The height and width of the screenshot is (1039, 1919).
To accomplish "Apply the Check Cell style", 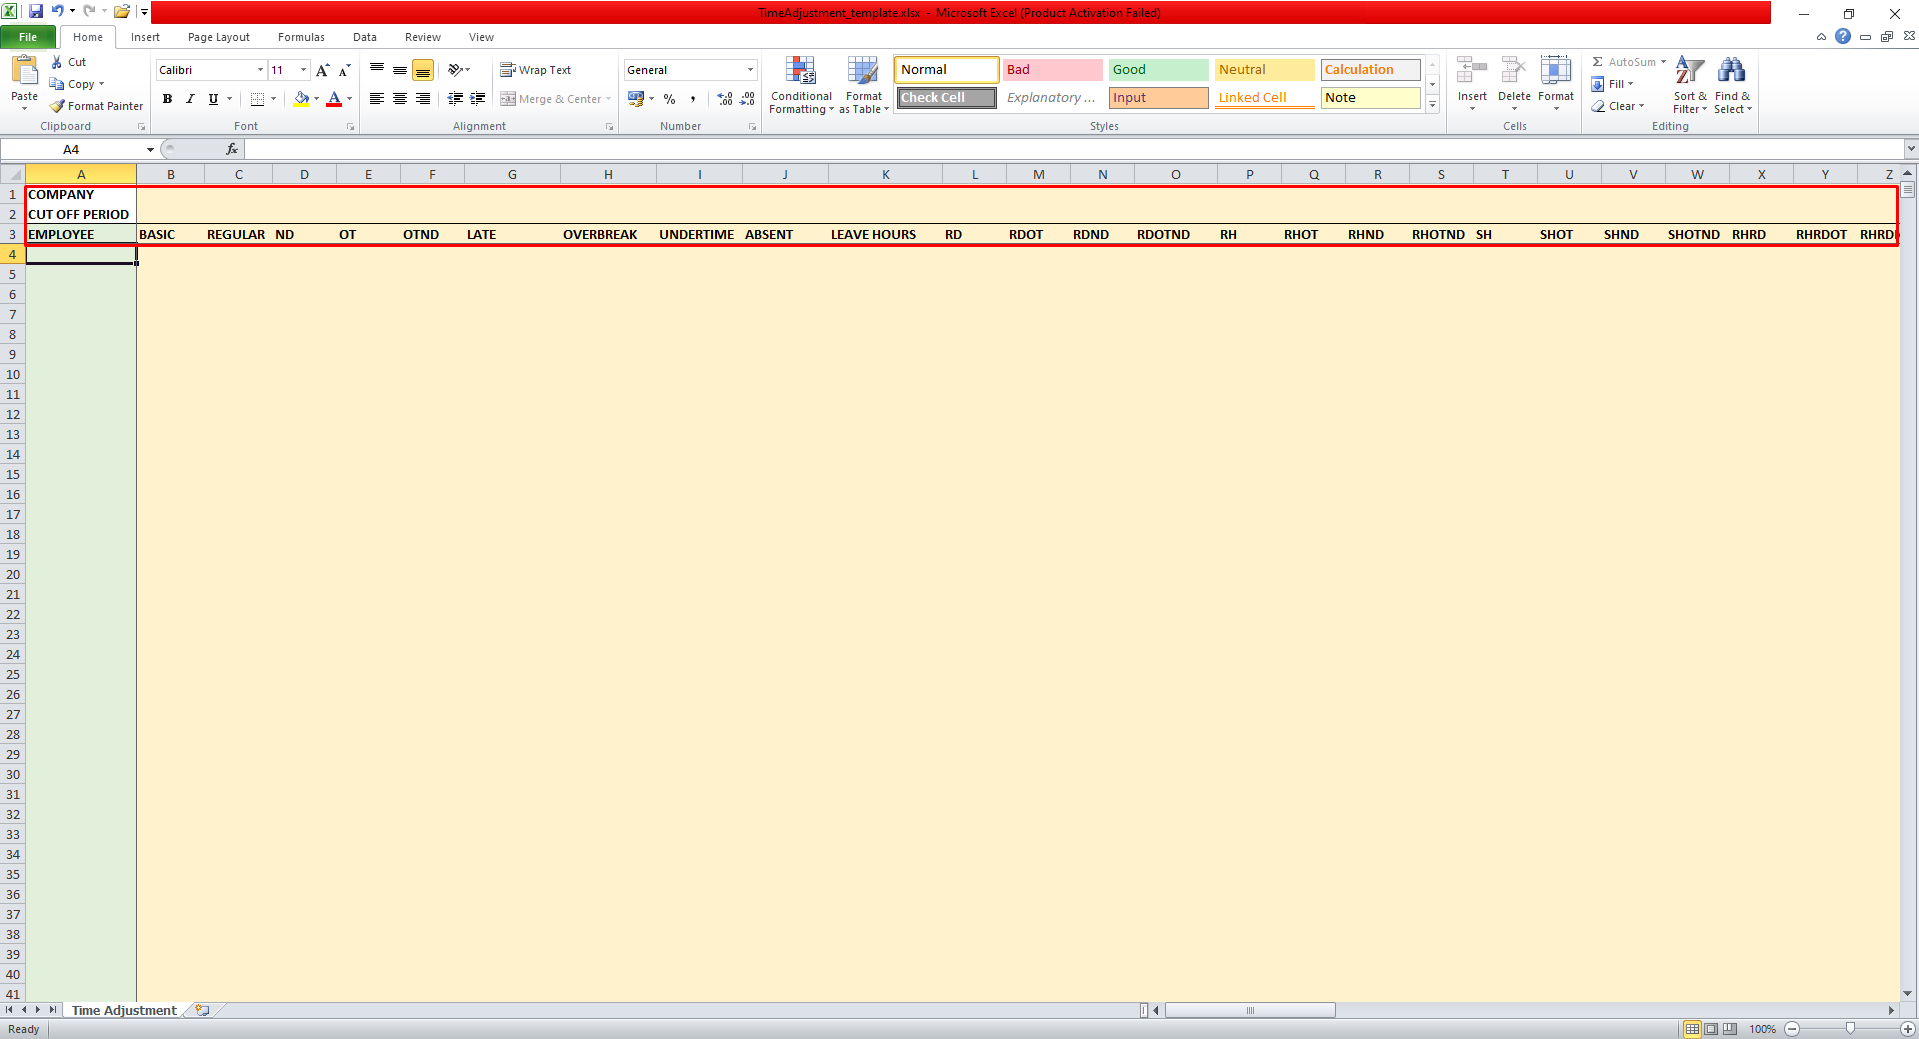I will pos(946,98).
